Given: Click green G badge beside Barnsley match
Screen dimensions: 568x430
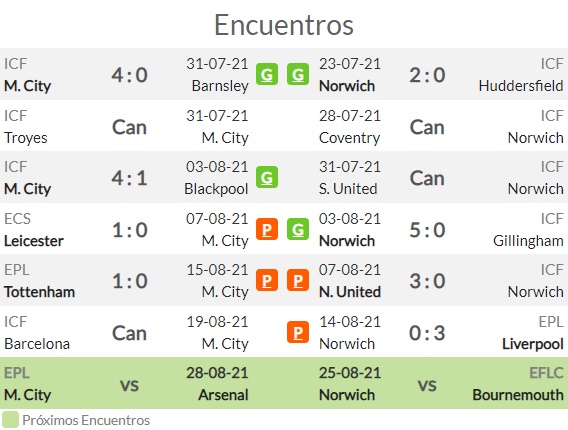Looking at the screenshot, I should 267,74.
